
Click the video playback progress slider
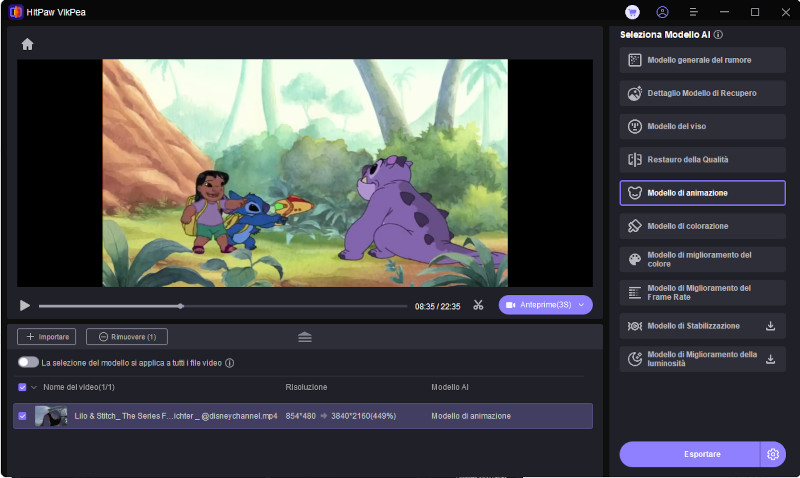click(222, 306)
